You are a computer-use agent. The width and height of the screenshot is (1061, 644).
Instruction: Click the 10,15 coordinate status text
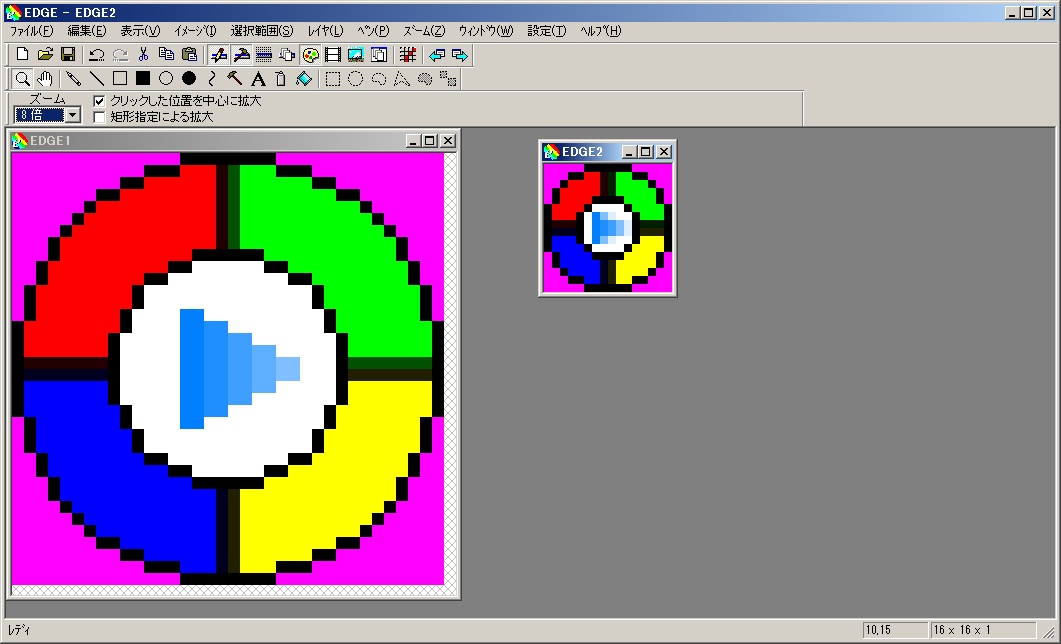(x=878, y=630)
